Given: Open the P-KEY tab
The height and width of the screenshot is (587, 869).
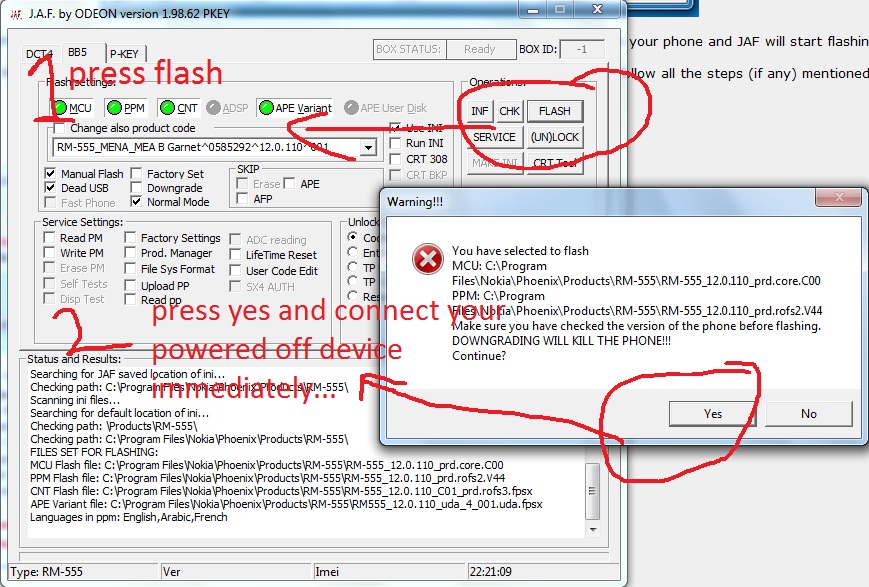Looking at the screenshot, I should pyautogui.click(x=124, y=54).
